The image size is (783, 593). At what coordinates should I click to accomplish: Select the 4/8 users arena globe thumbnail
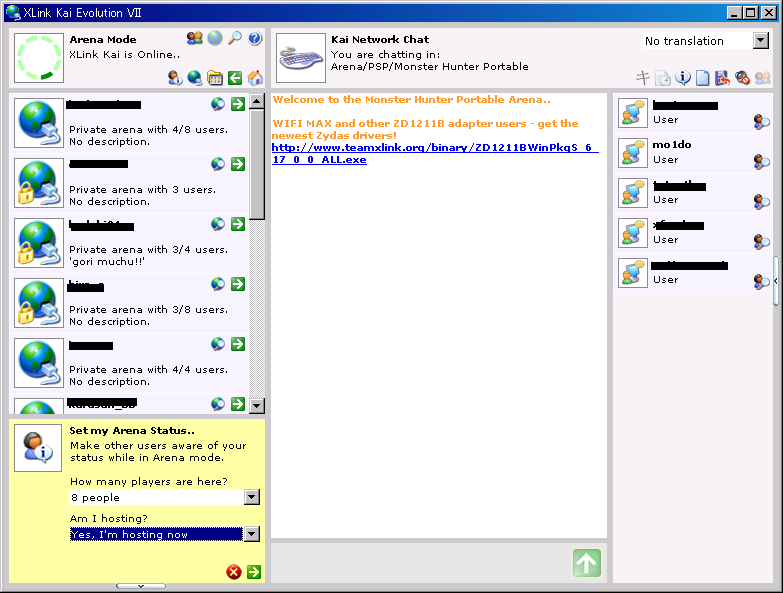tap(39, 123)
